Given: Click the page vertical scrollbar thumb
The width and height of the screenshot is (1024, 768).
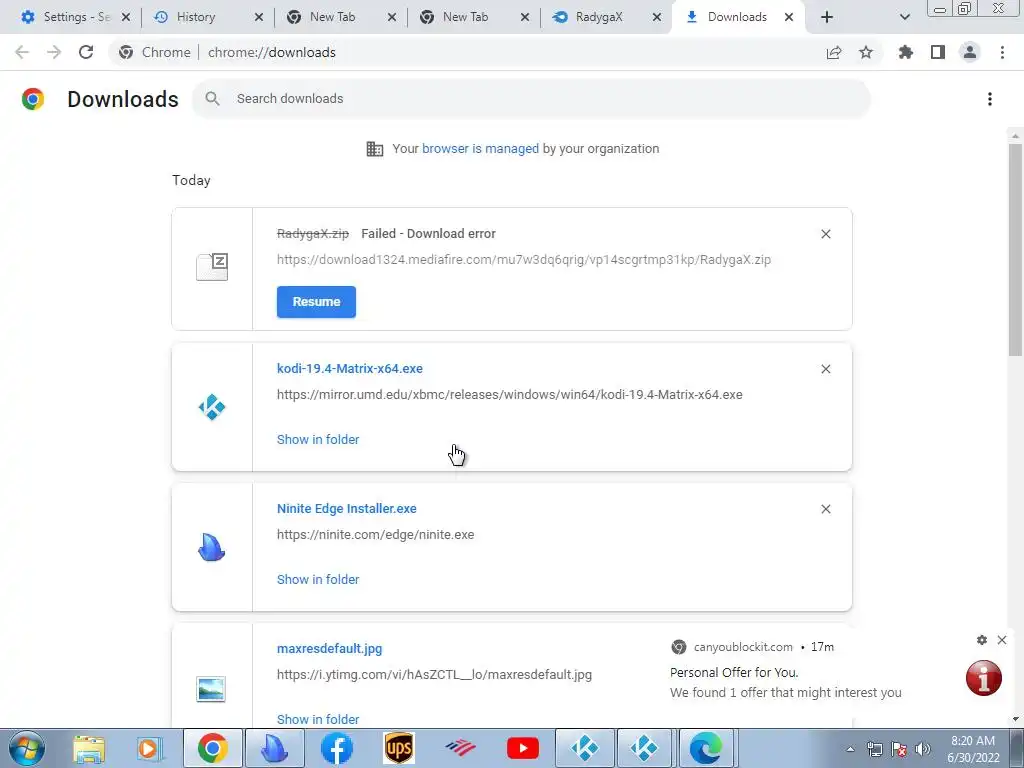Looking at the screenshot, I should [x=1015, y=249].
